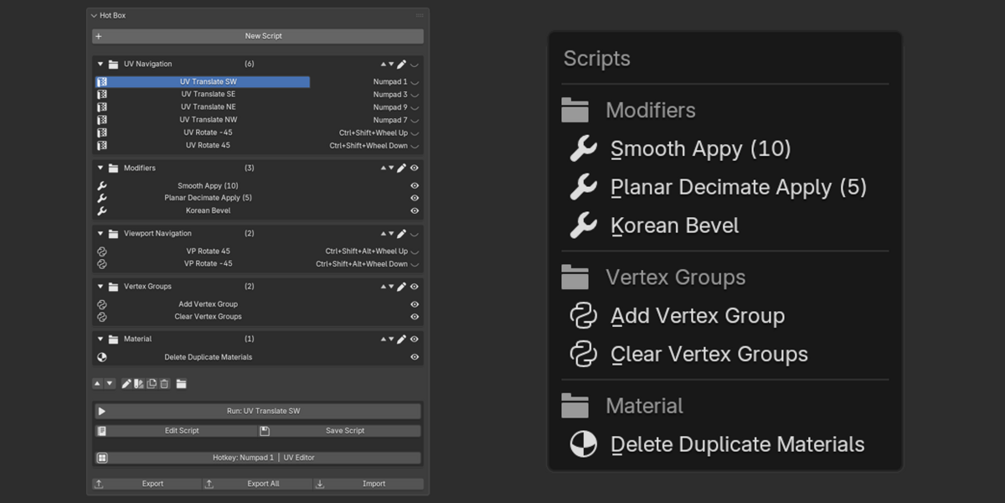
Task: Collapse the Vertex Groups folder triangle
Action: click(x=100, y=286)
